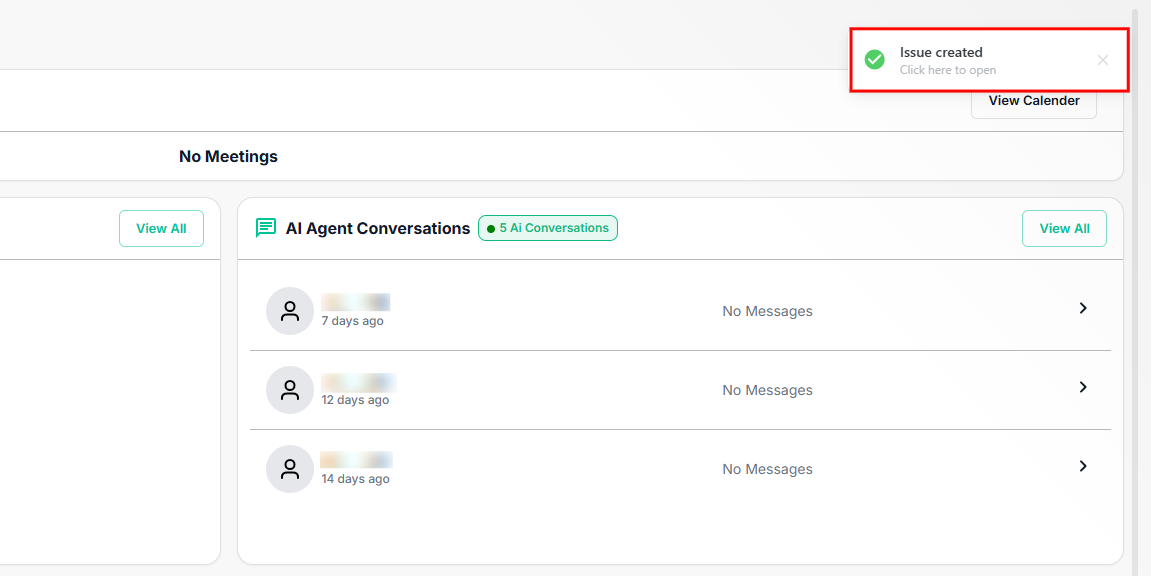Click the 'Issue created' toast title
This screenshot has height=576, width=1151.
pyautogui.click(x=941, y=52)
